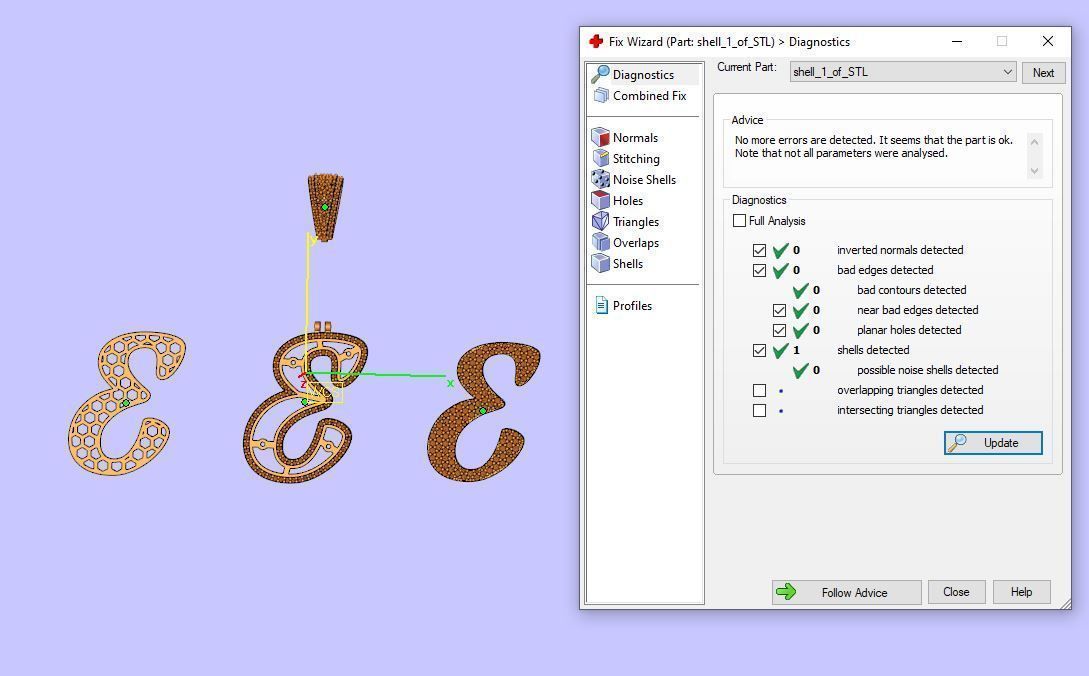Open the Noise Shells page
Viewport: 1089px width, 676px height.
tap(644, 179)
